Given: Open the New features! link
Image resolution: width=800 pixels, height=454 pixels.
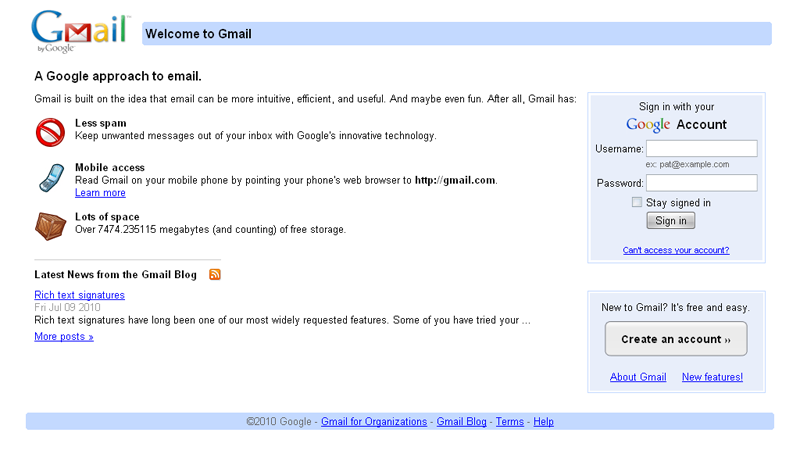Looking at the screenshot, I should coord(712,377).
